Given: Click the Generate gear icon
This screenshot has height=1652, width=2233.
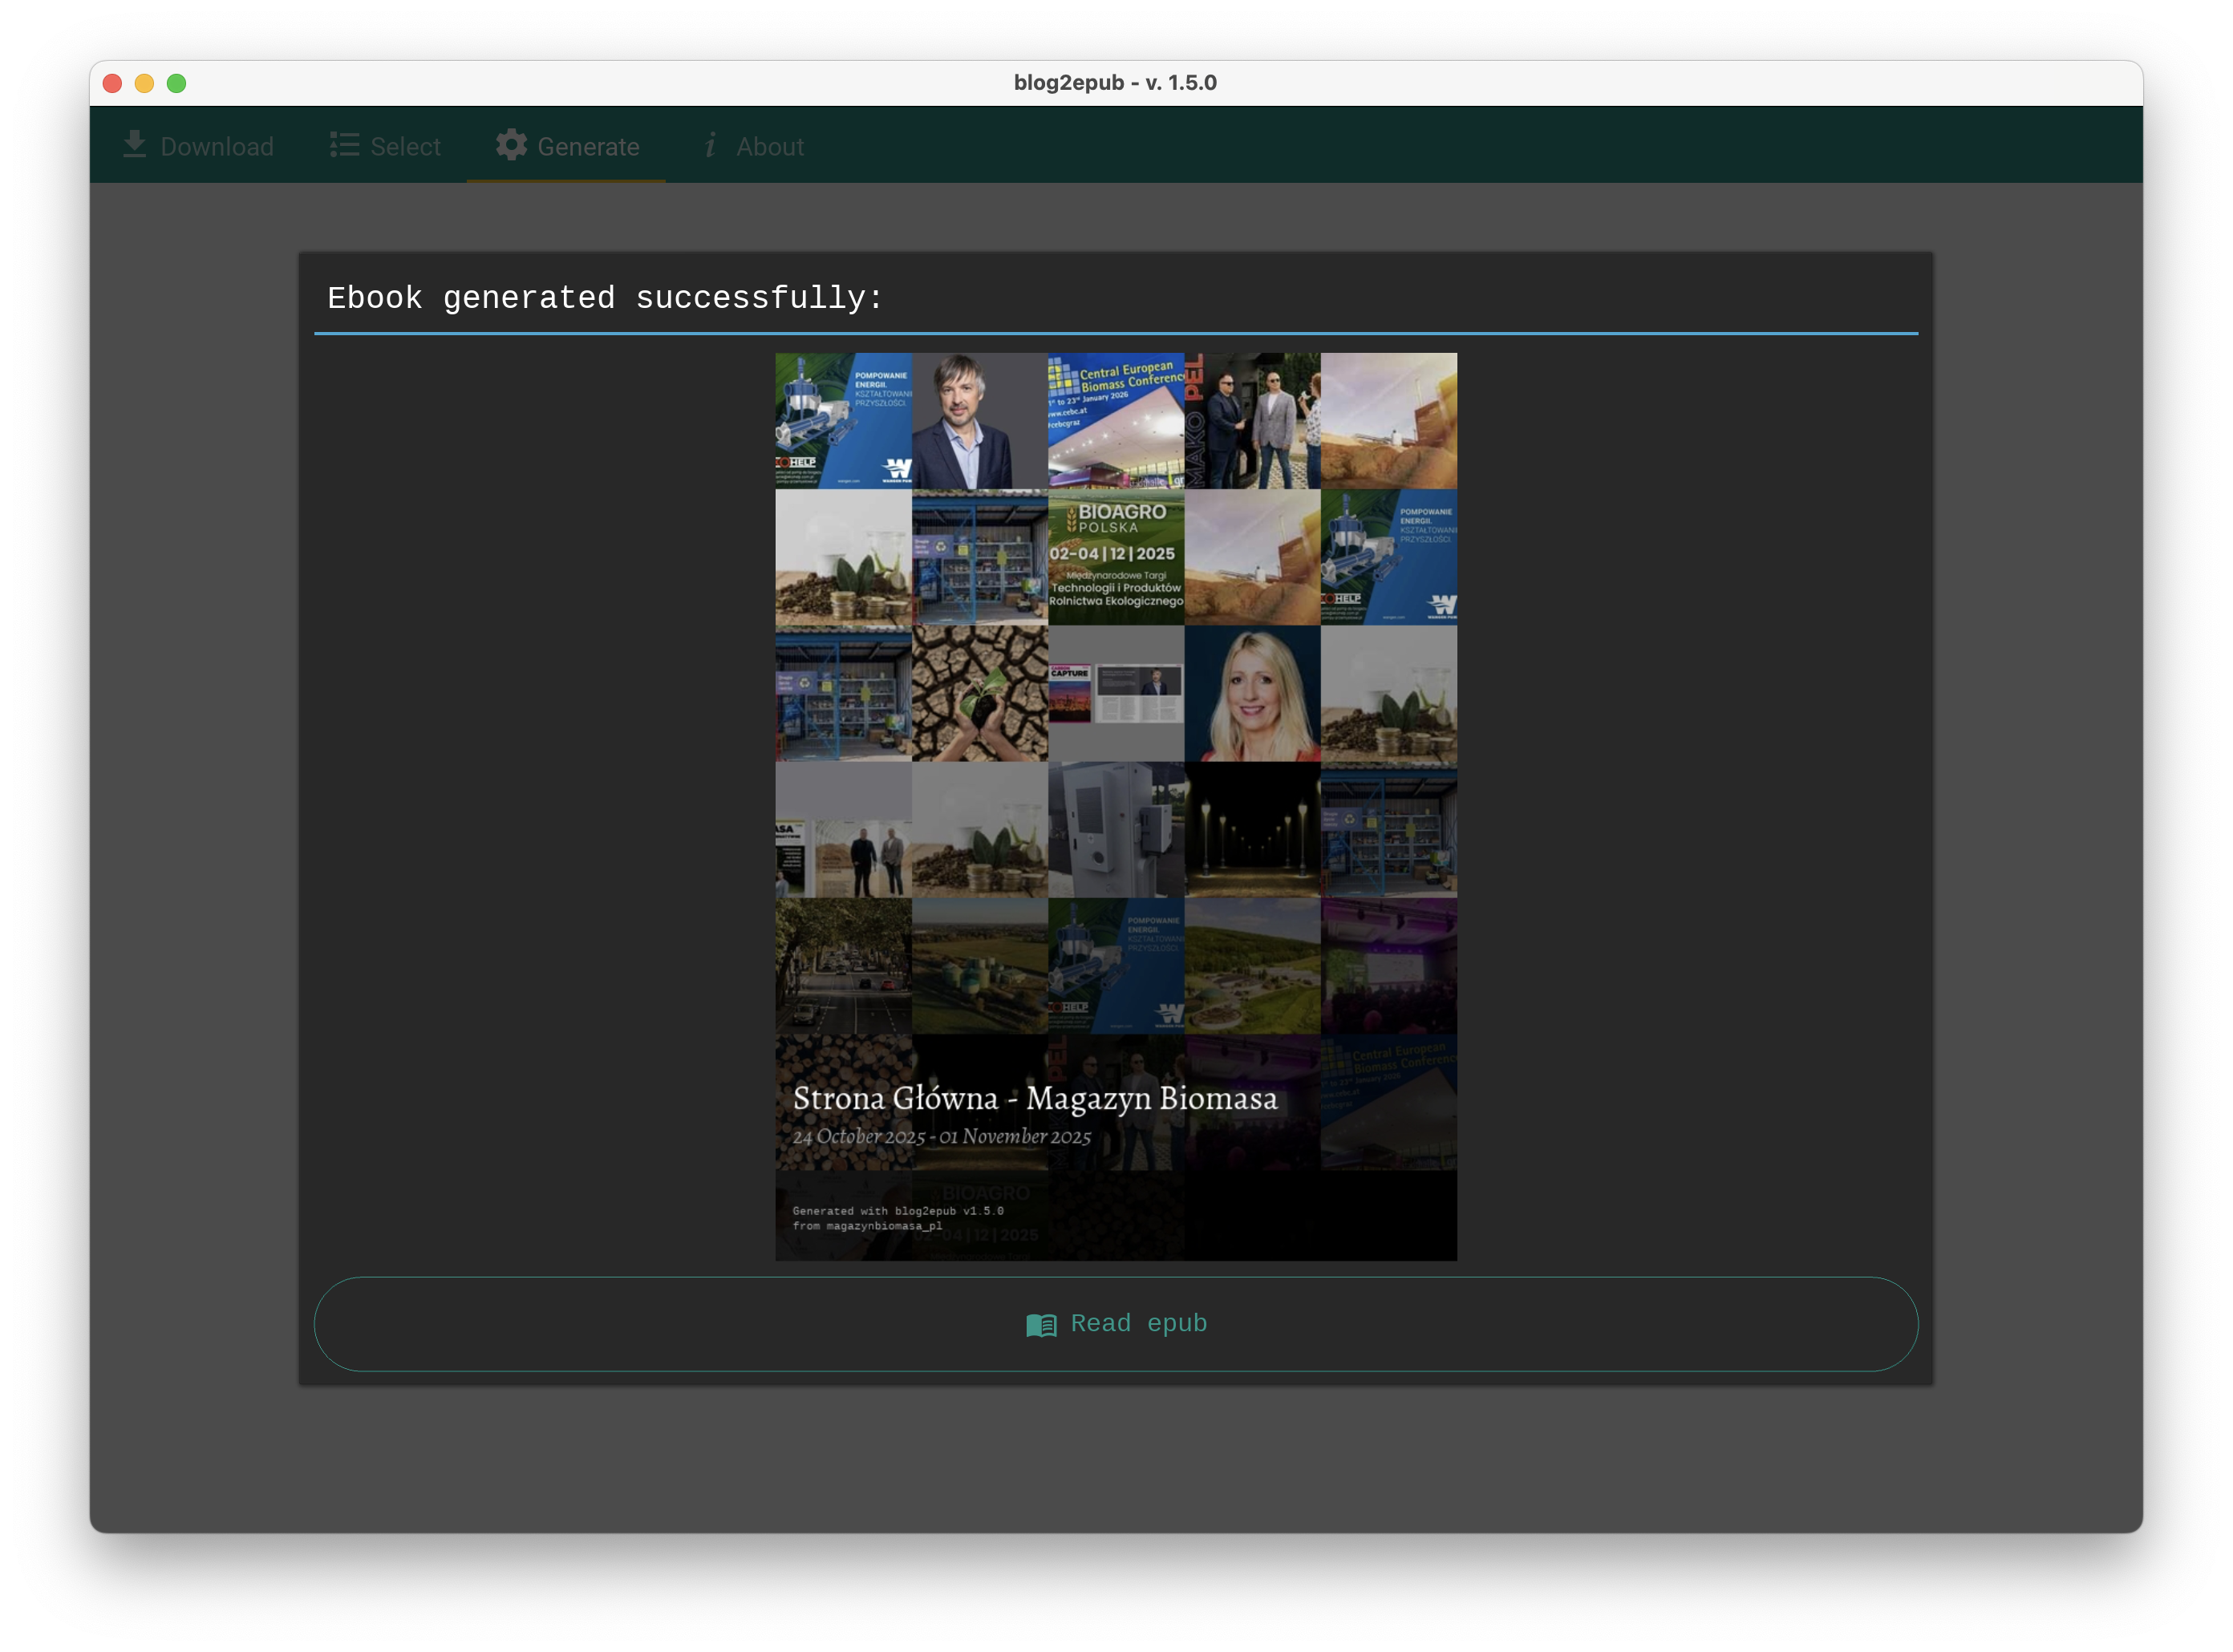Looking at the screenshot, I should 512,145.
